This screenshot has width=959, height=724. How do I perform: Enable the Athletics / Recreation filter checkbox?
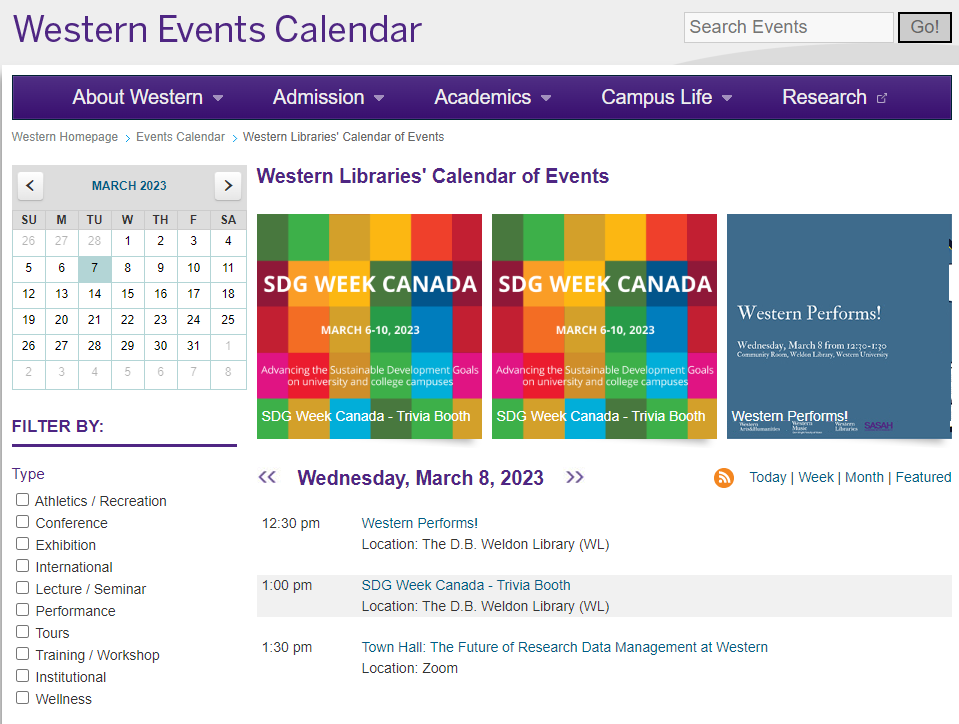[23, 500]
